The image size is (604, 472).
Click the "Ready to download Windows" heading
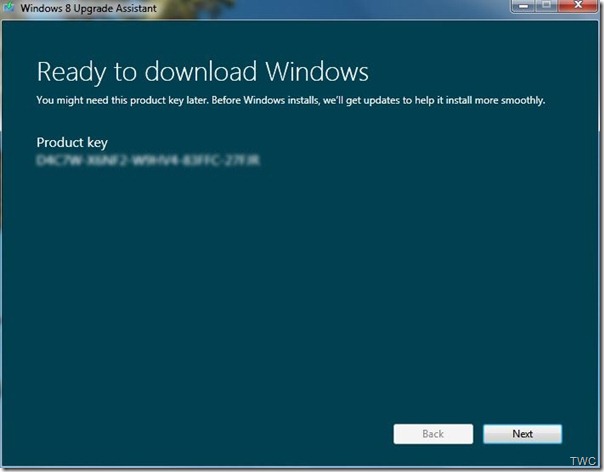click(203, 72)
